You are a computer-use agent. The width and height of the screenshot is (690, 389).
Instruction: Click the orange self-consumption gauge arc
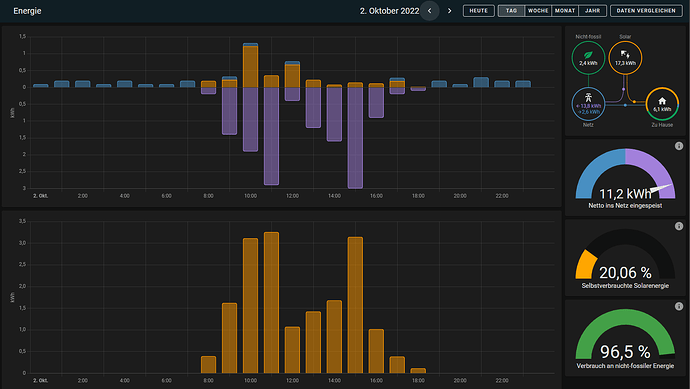586,264
